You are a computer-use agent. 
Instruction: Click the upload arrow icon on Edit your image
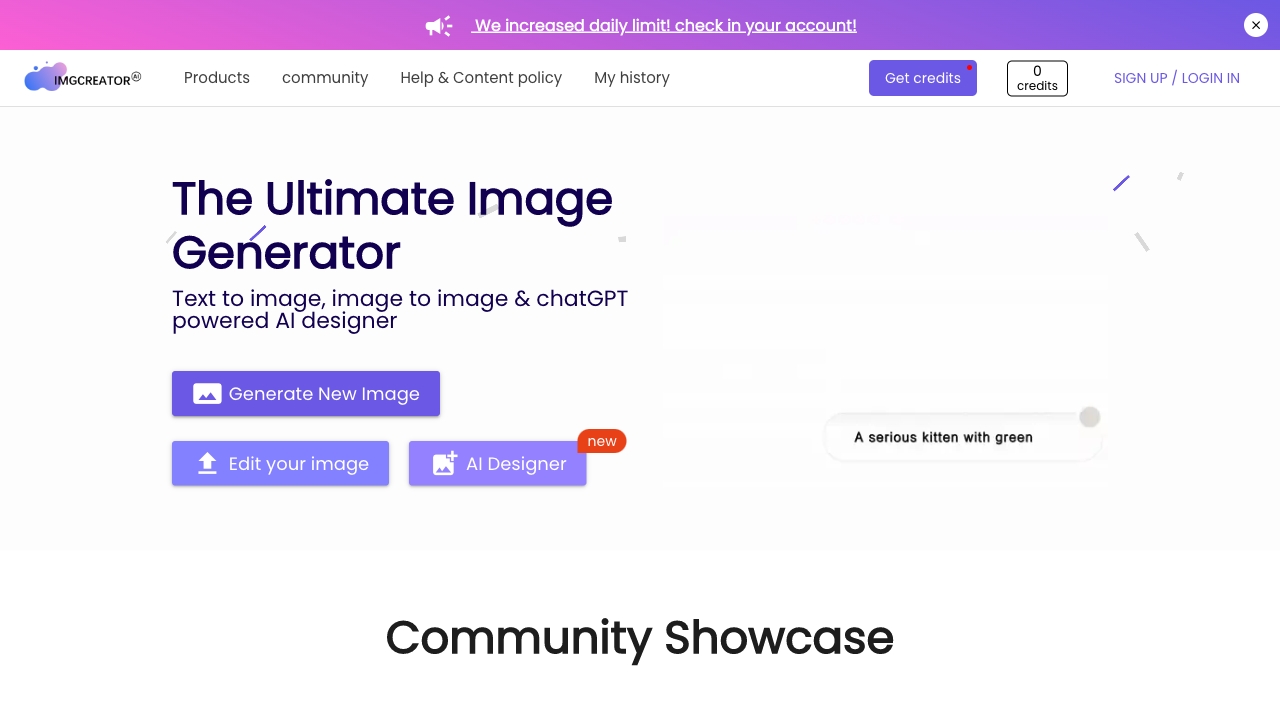(x=207, y=464)
